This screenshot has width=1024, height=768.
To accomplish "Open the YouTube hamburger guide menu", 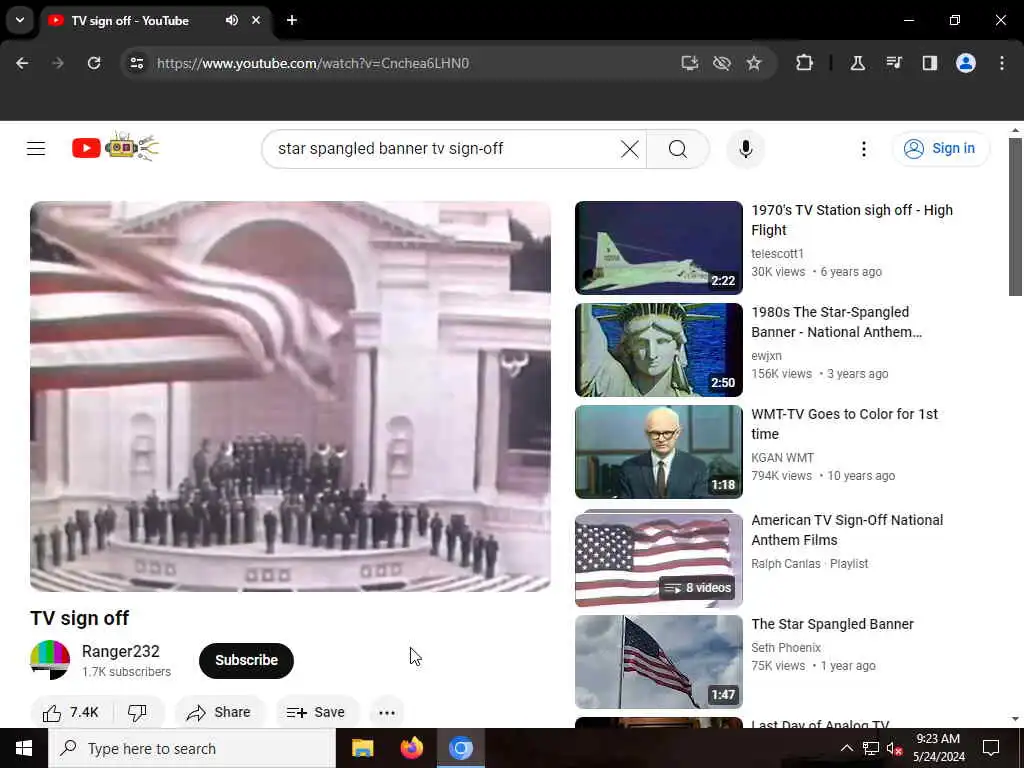I will pyautogui.click(x=36, y=149).
